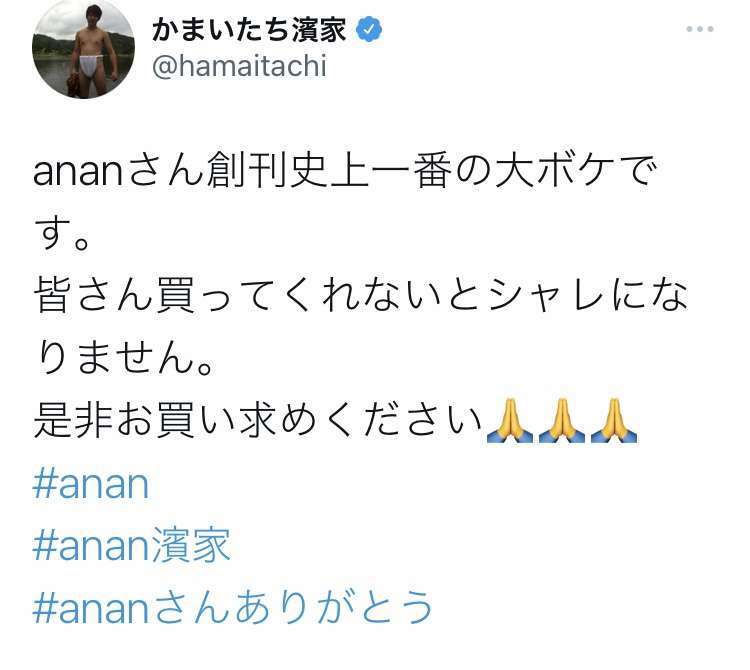Viewport: 750px width, 670px height.
Task: Open the round profile avatar photo
Action: coord(83,48)
